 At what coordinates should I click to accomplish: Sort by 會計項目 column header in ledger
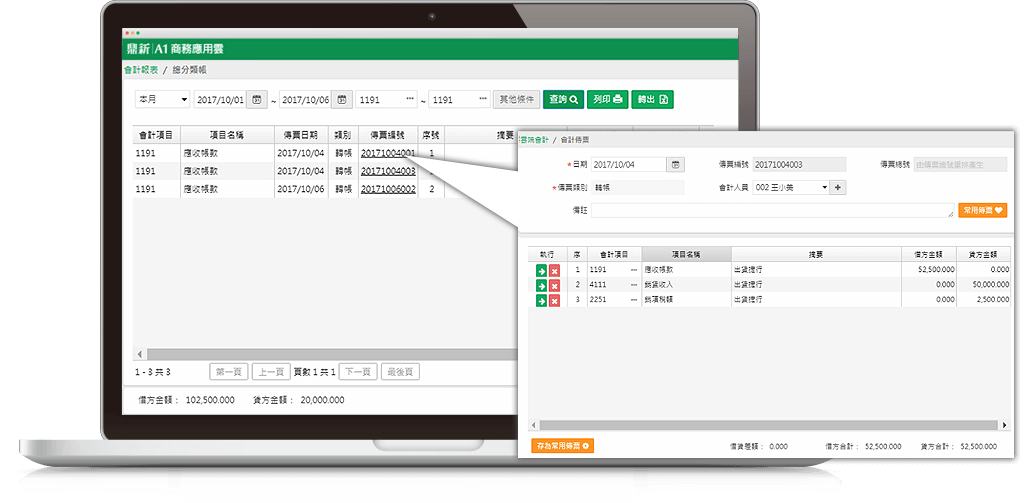[x=156, y=135]
